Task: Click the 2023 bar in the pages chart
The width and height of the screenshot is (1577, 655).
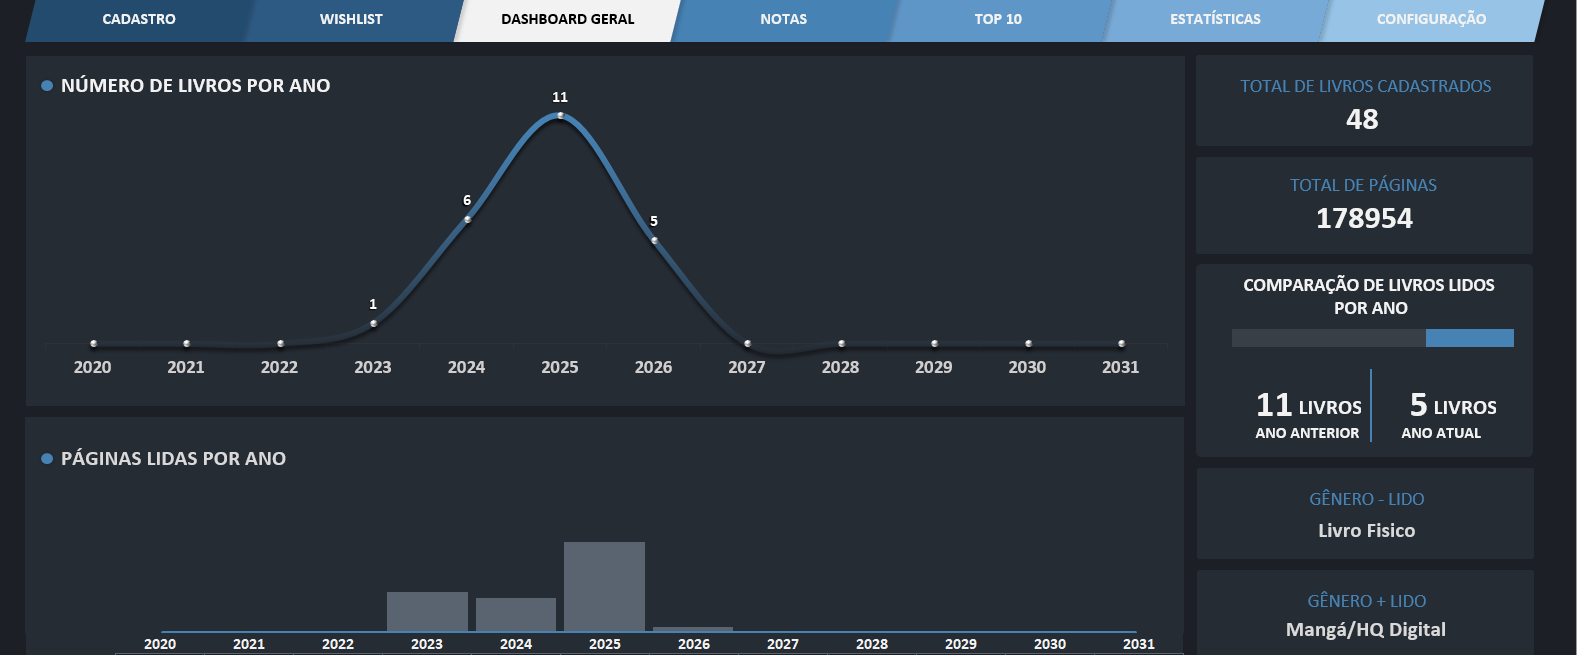Action: click(x=427, y=612)
